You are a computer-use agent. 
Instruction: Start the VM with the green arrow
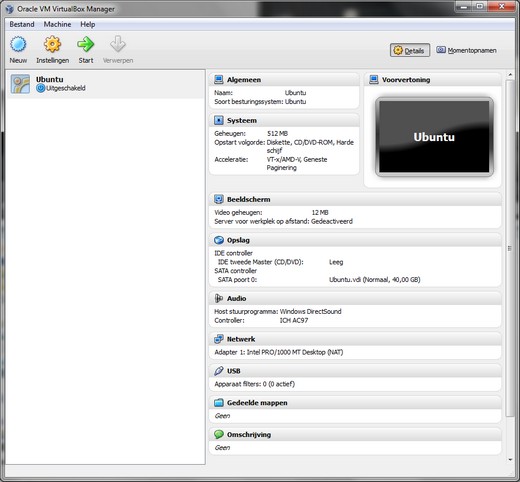pos(86,44)
